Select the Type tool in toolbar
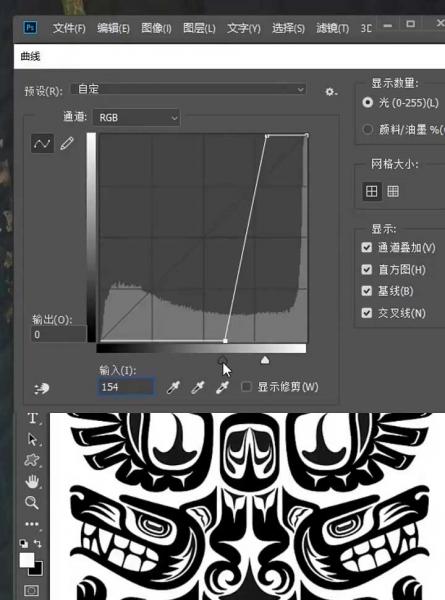The height and width of the screenshot is (600, 445). pyautogui.click(x=33, y=418)
